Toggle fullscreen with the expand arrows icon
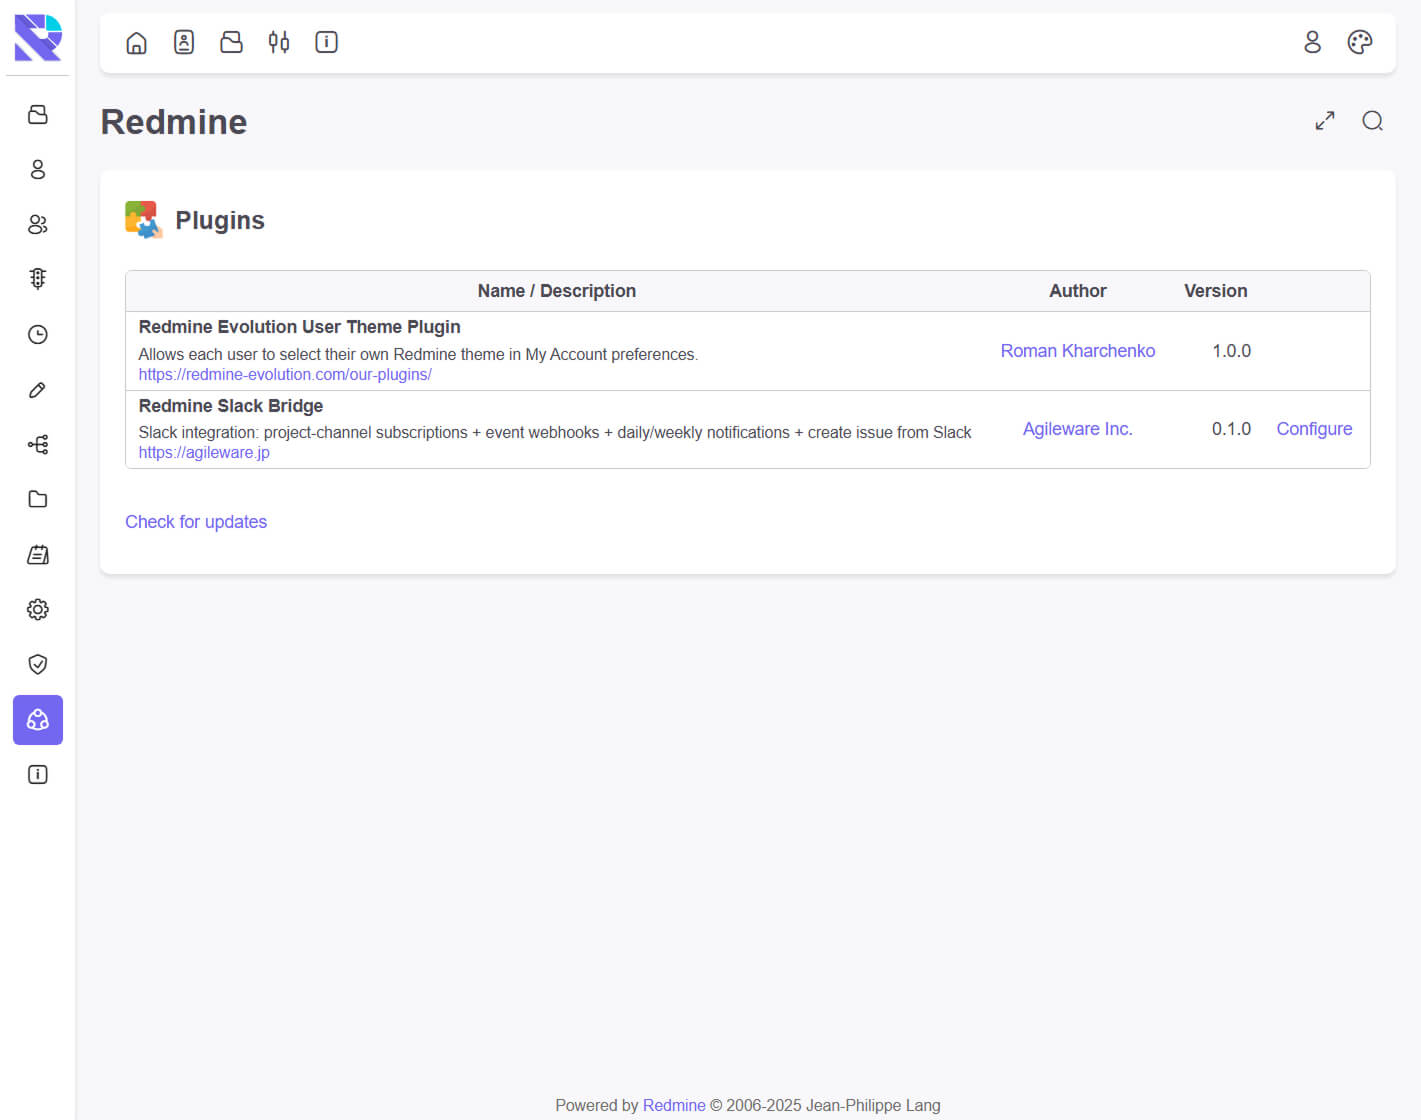Viewport: 1421px width, 1120px height. 1325,121
